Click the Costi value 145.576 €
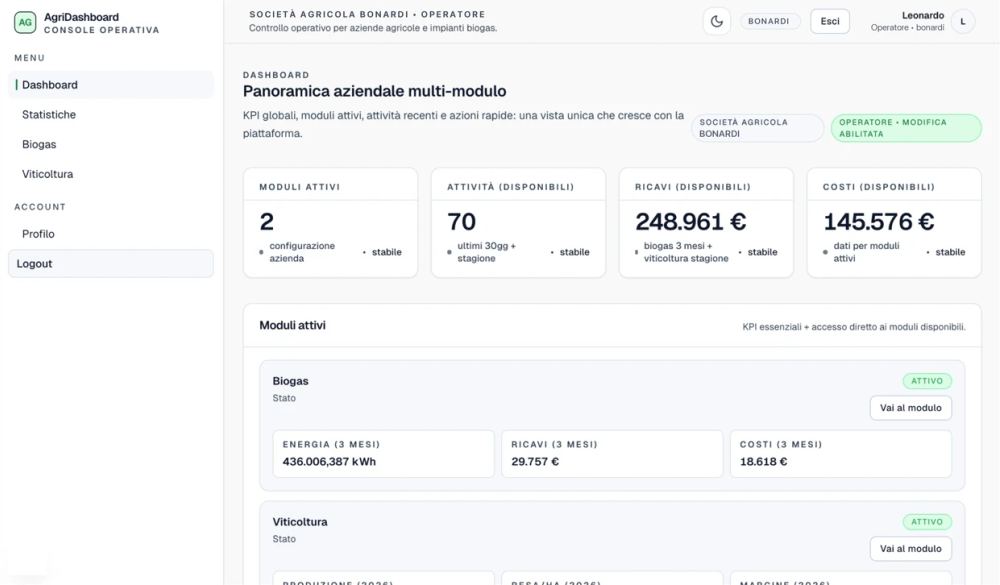Screen dimensions: 1000x585 (879, 221)
